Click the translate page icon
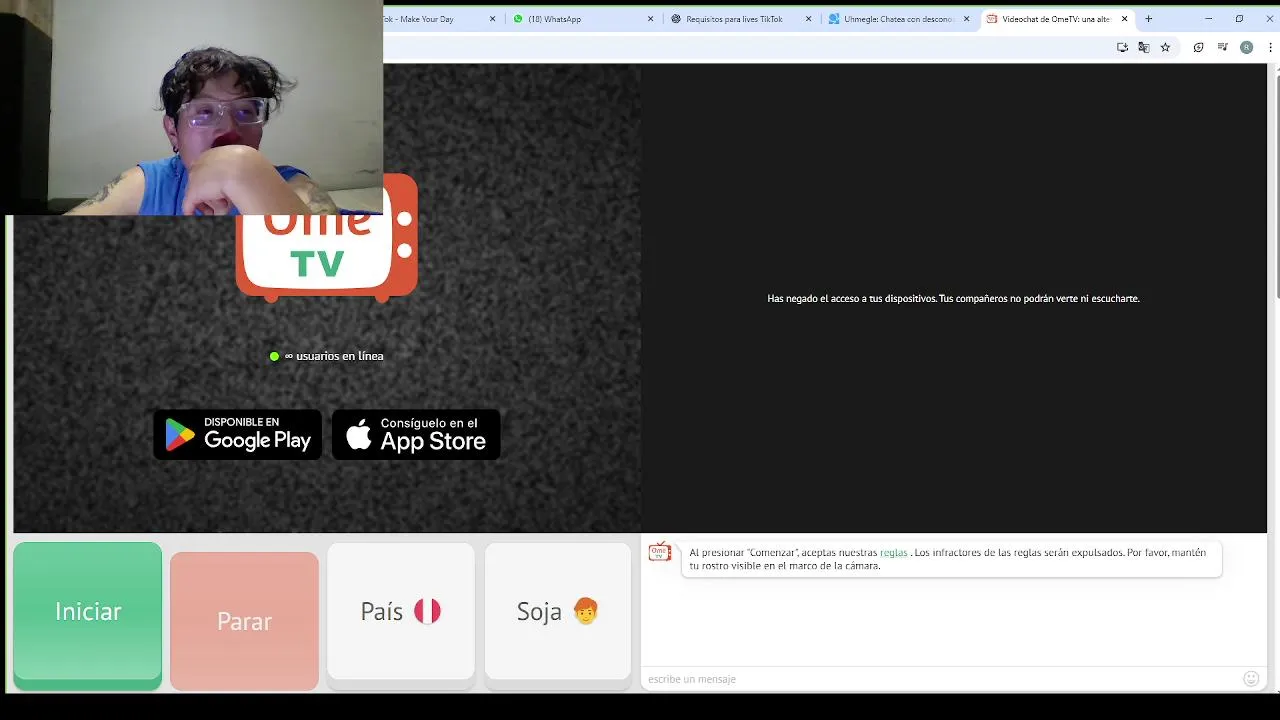The image size is (1280, 720). [x=1144, y=47]
